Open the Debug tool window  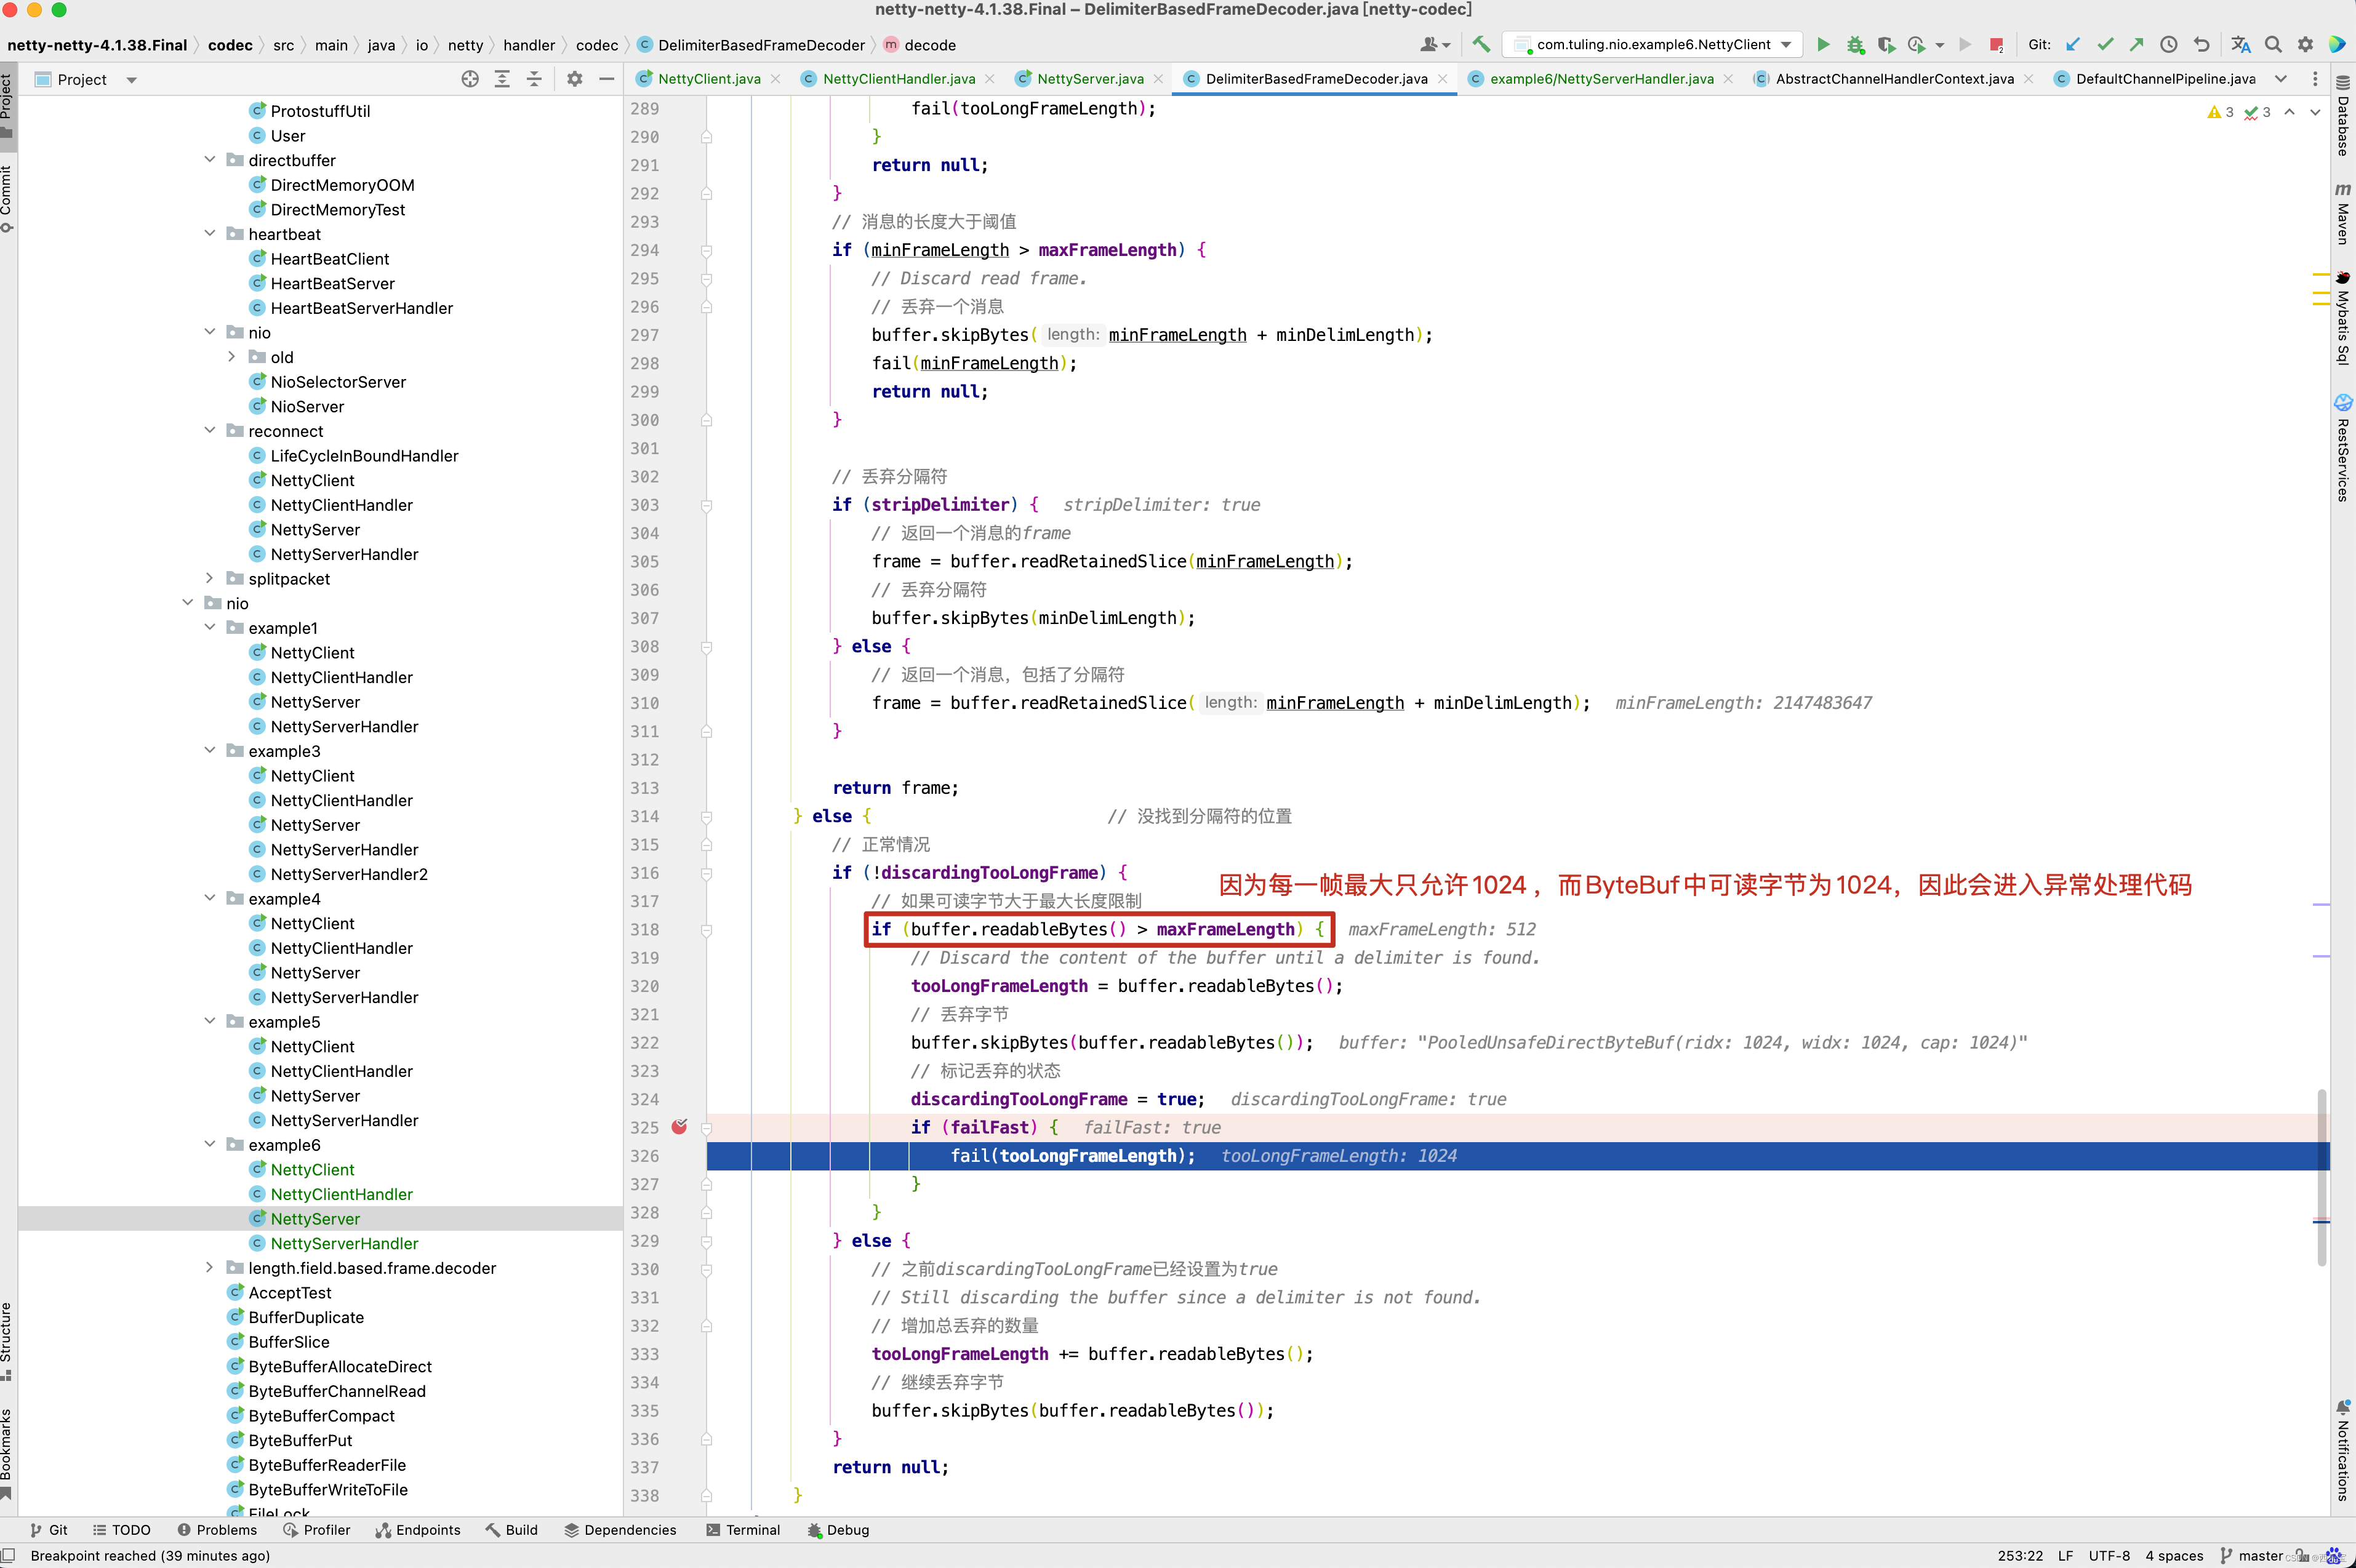838,1530
